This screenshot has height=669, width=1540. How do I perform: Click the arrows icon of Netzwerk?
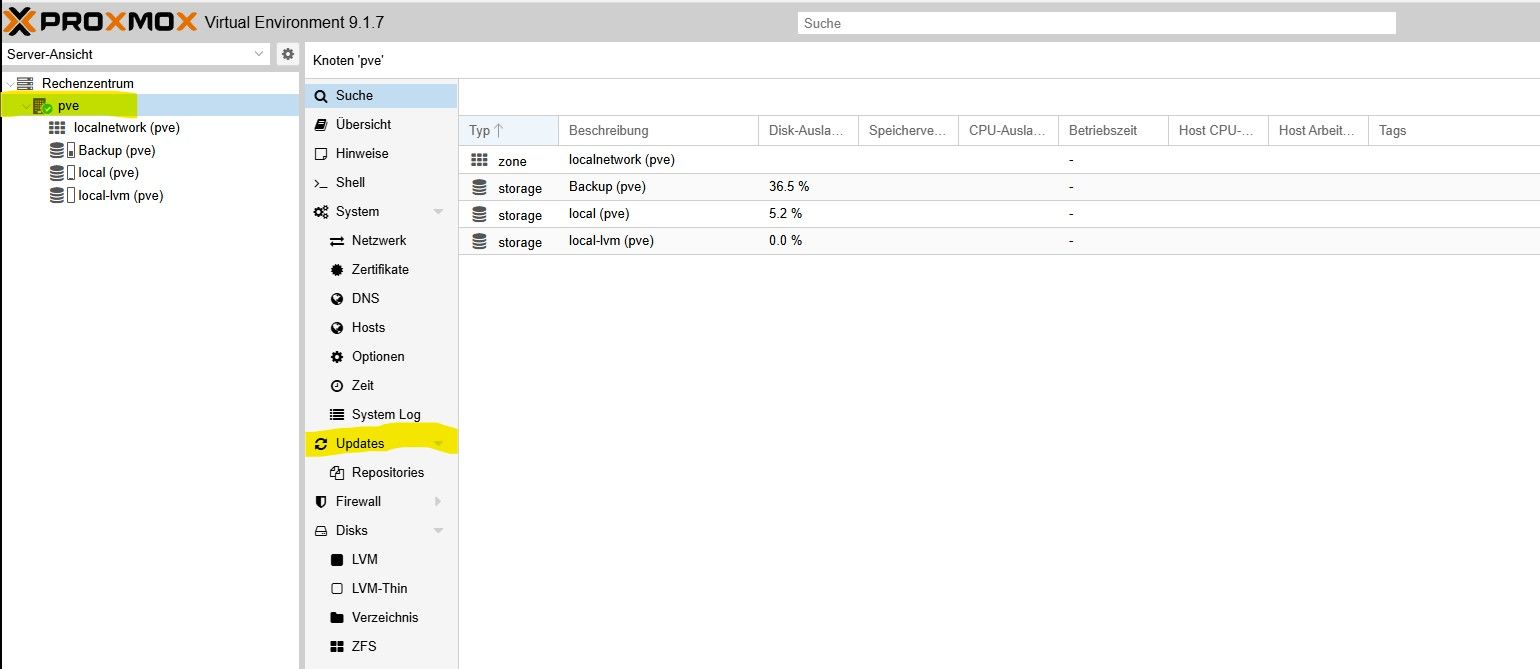pos(337,241)
